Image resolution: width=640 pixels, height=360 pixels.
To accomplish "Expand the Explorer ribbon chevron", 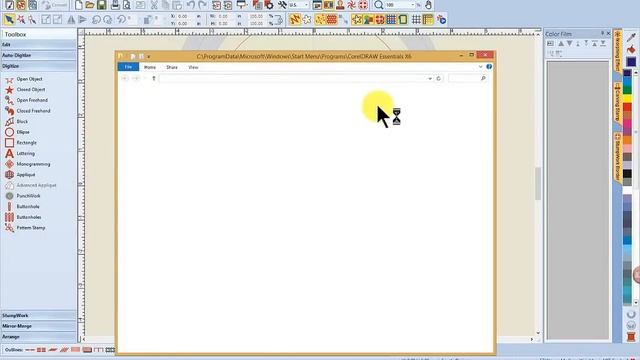I will 480,67.
